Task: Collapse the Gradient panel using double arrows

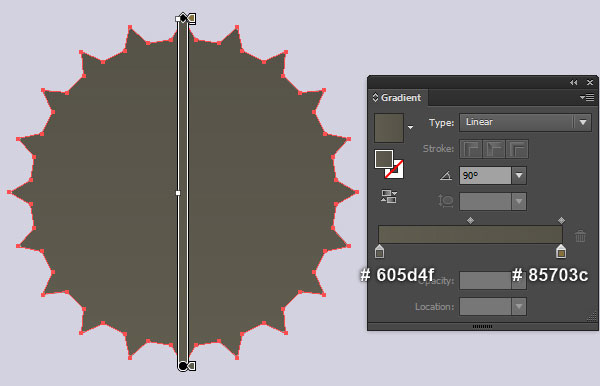Action: pyautogui.click(x=573, y=82)
